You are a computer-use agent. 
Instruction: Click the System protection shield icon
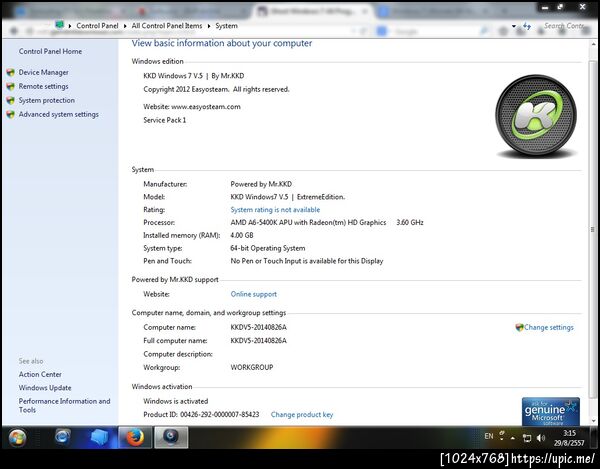11,100
